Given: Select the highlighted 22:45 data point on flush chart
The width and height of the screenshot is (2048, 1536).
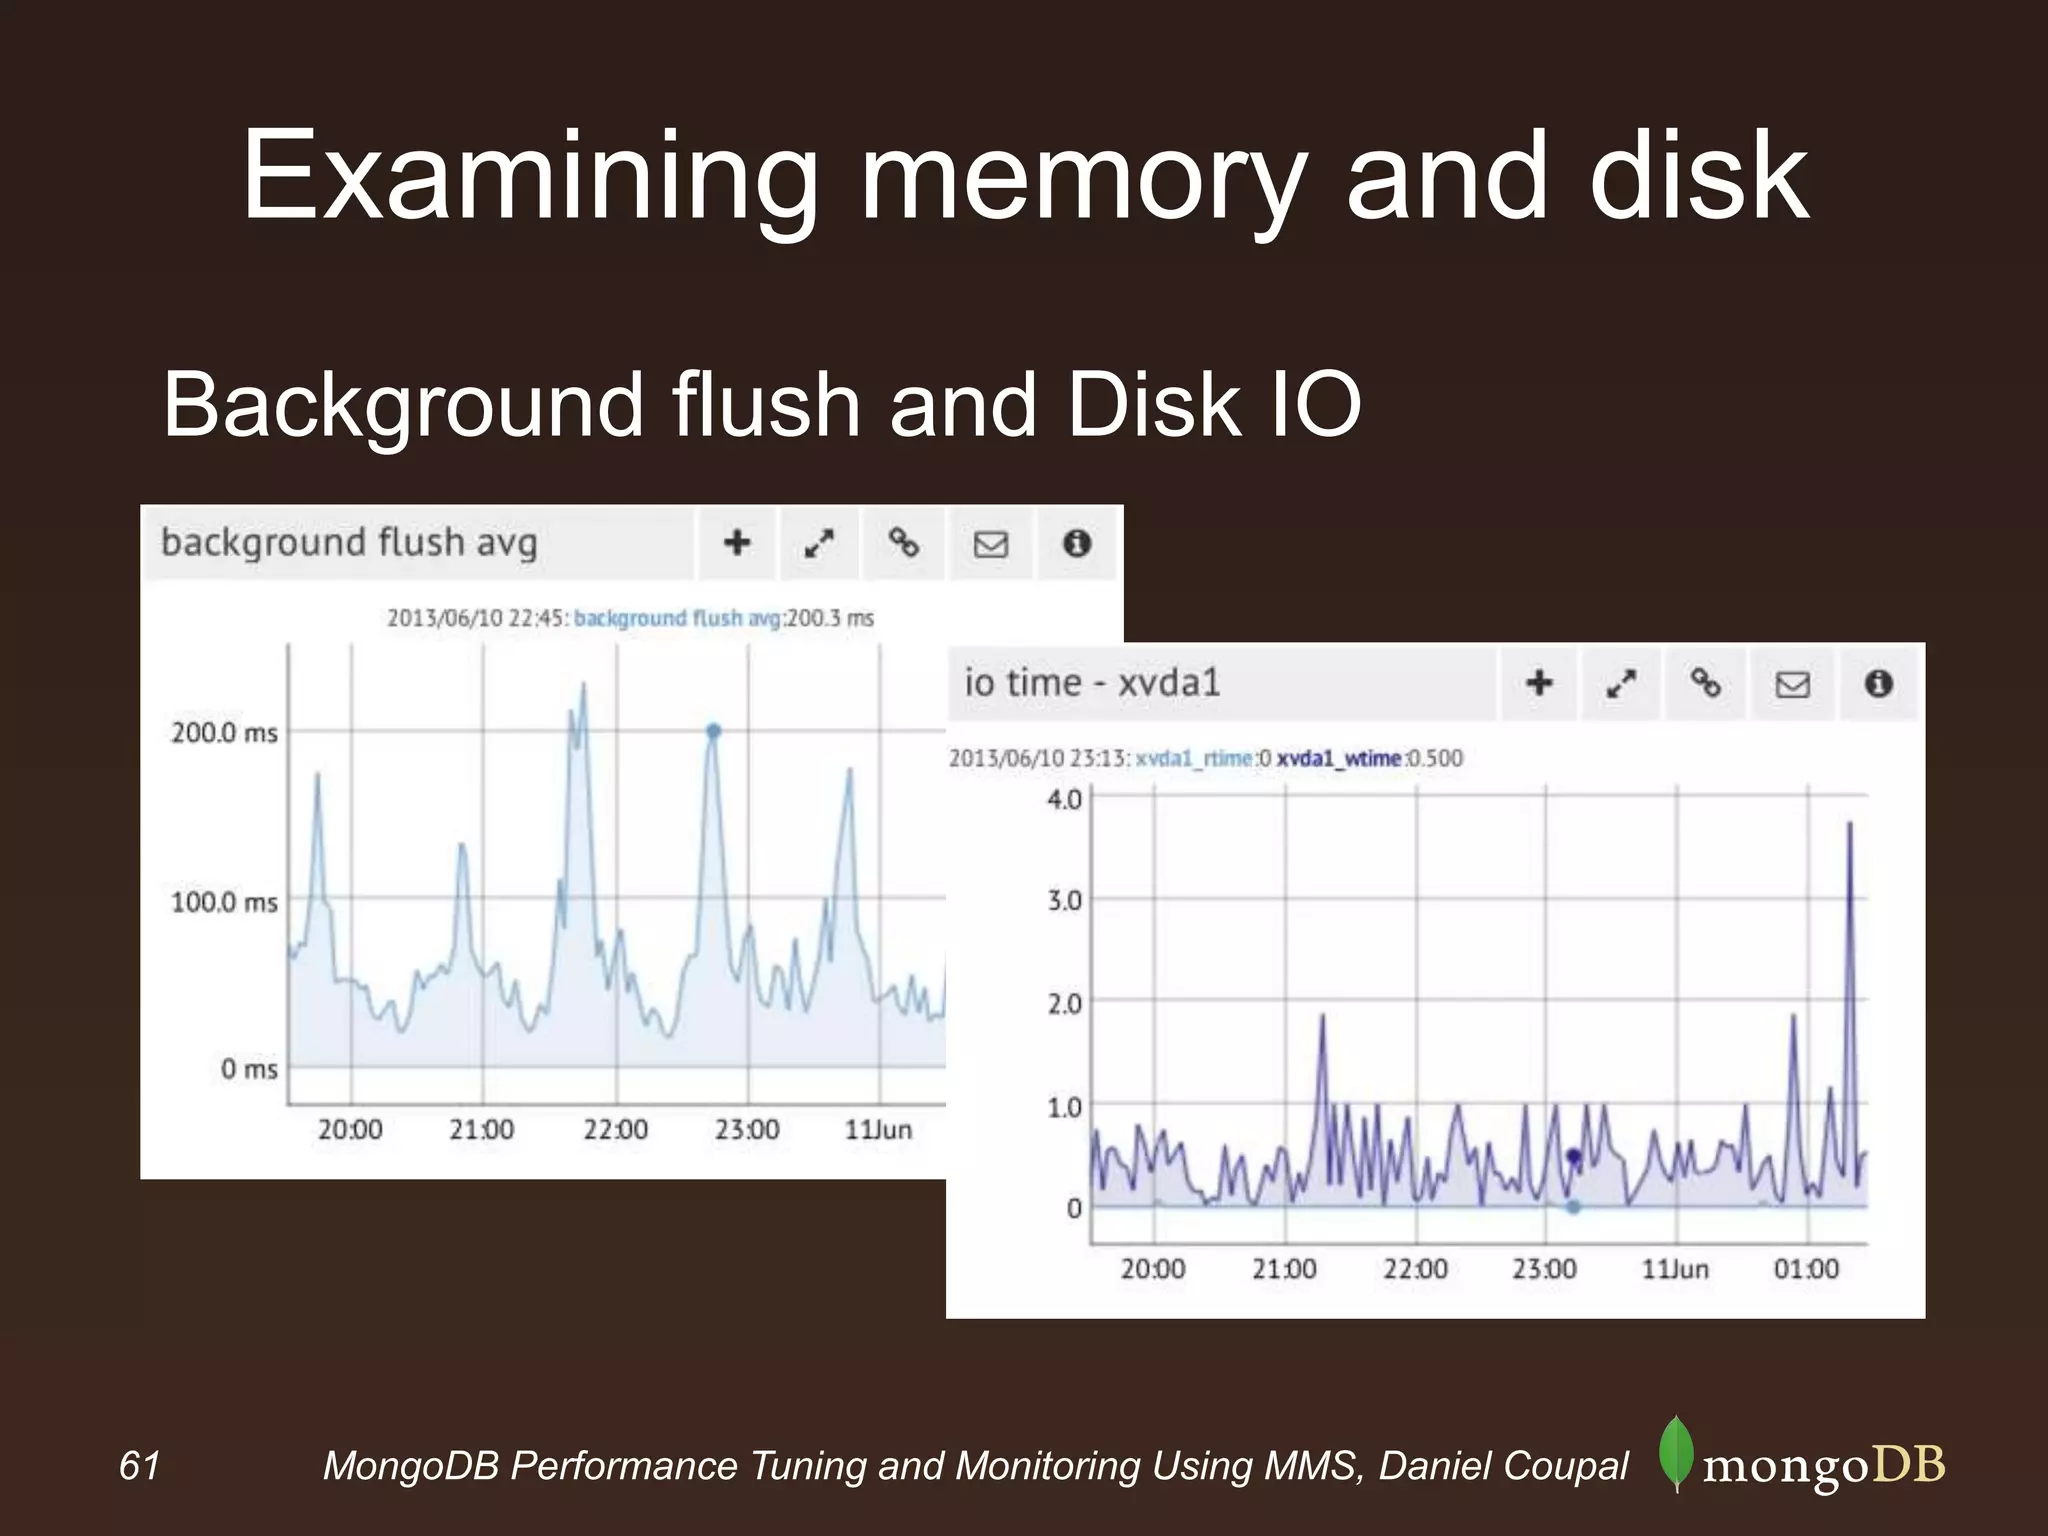Looking at the screenshot, I should click(713, 731).
